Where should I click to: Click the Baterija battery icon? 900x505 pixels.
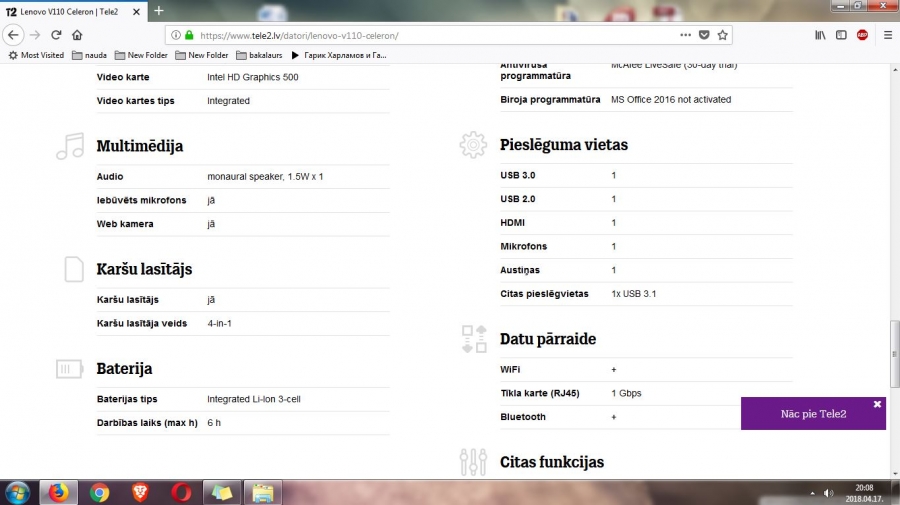tap(70, 368)
